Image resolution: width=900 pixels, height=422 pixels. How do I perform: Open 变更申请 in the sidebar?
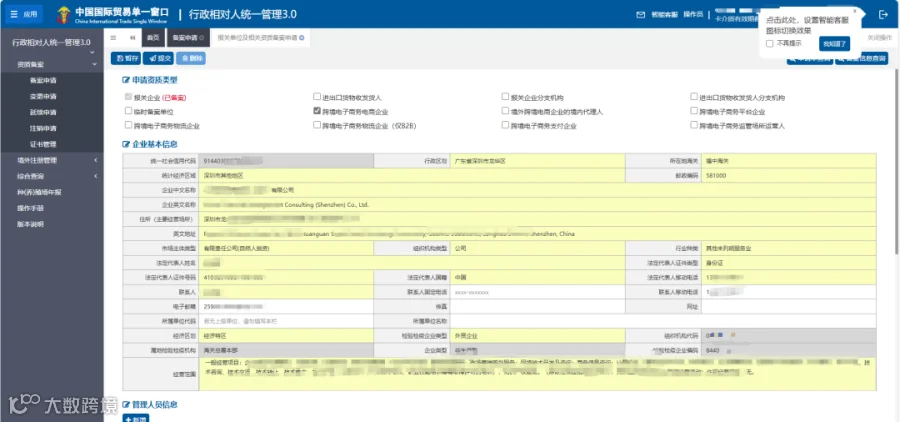point(43,96)
